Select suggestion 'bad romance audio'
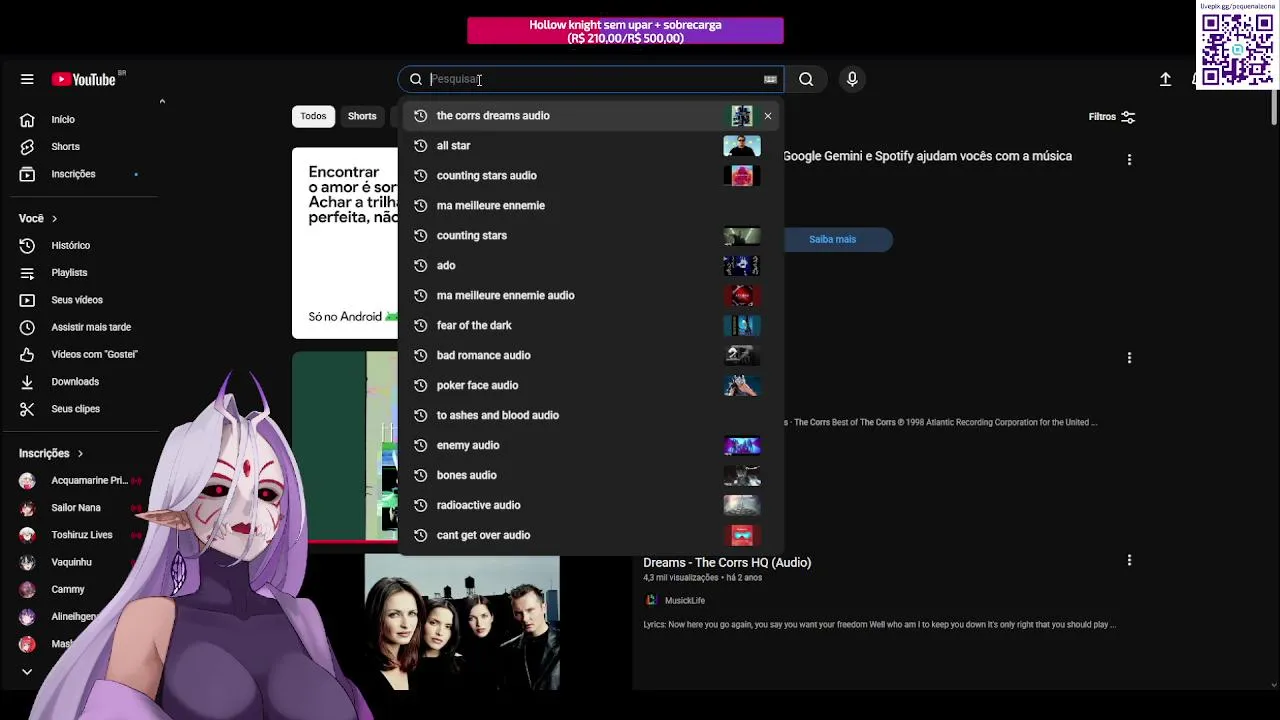The image size is (1280, 720). point(590,355)
